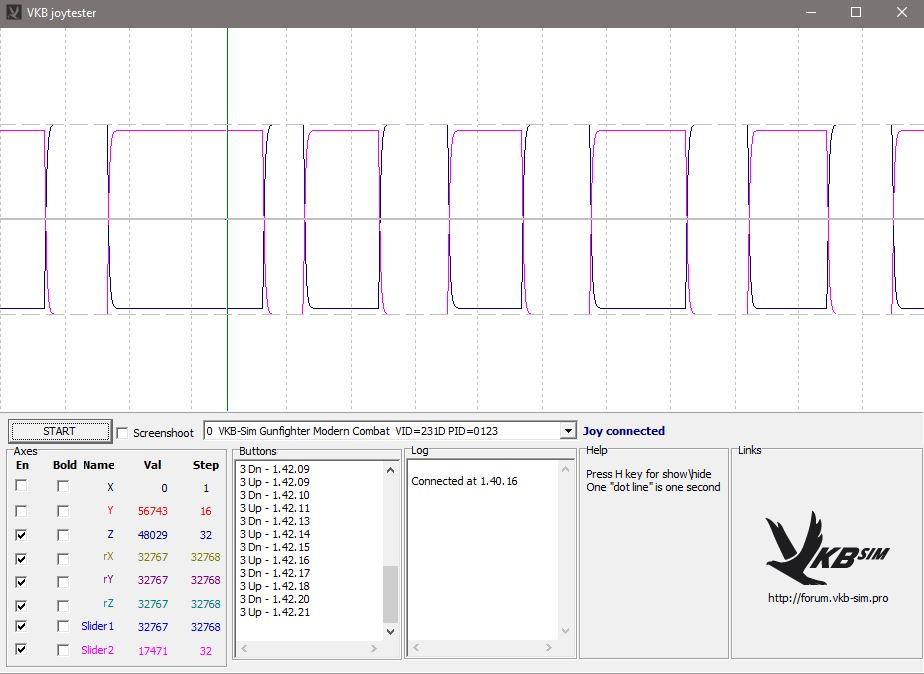Image resolution: width=924 pixels, height=674 pixels.
Task: Maximize the VKB joytester window
Action: [856, 13]
